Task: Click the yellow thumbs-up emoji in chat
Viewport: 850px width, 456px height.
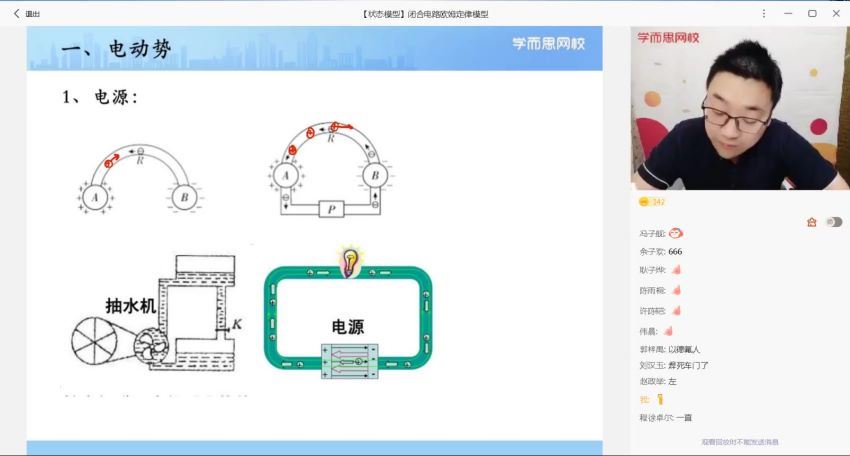Action: (x=660, y=400)
